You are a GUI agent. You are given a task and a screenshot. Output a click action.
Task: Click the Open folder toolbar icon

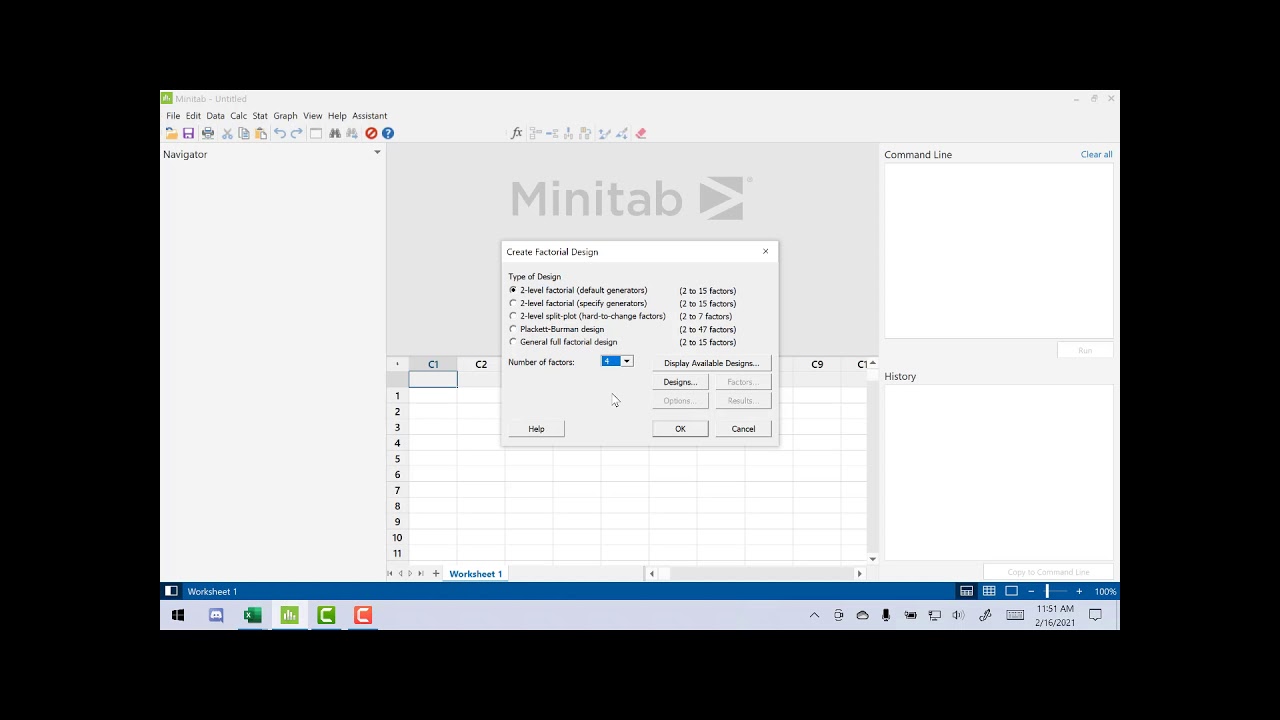pyautogui.click(x=171, y=133)
